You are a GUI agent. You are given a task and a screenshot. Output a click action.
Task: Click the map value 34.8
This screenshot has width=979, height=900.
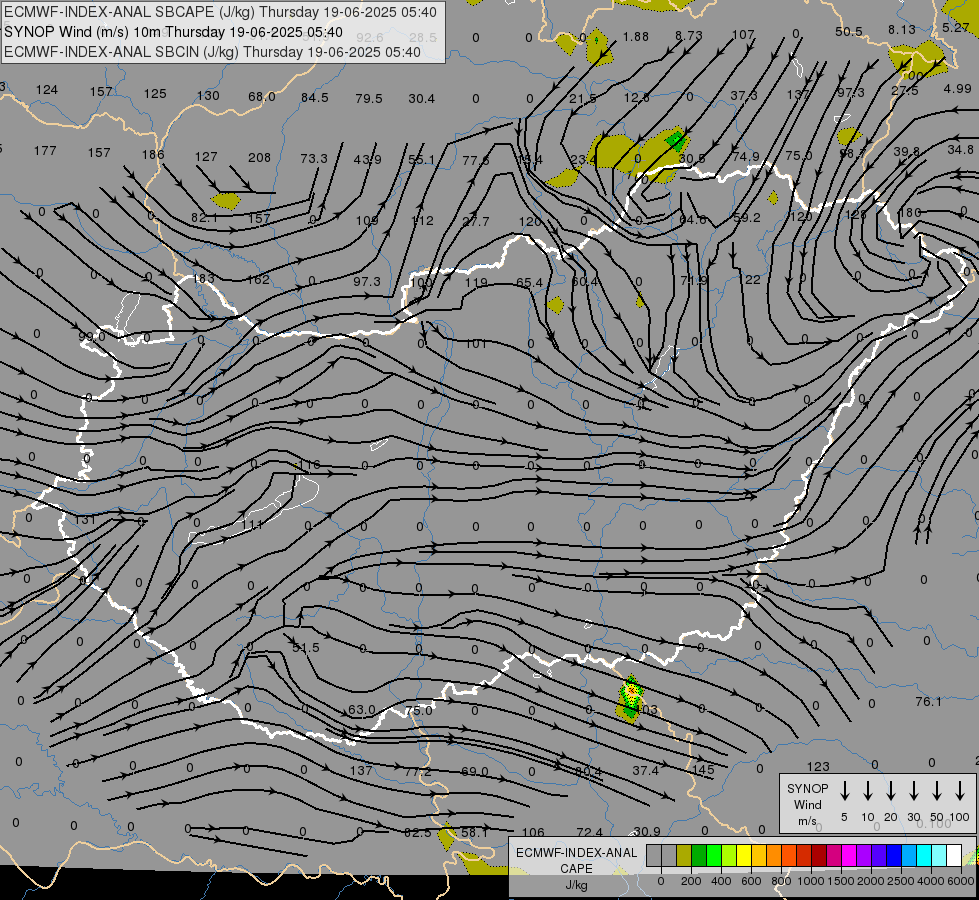[960, 149]
